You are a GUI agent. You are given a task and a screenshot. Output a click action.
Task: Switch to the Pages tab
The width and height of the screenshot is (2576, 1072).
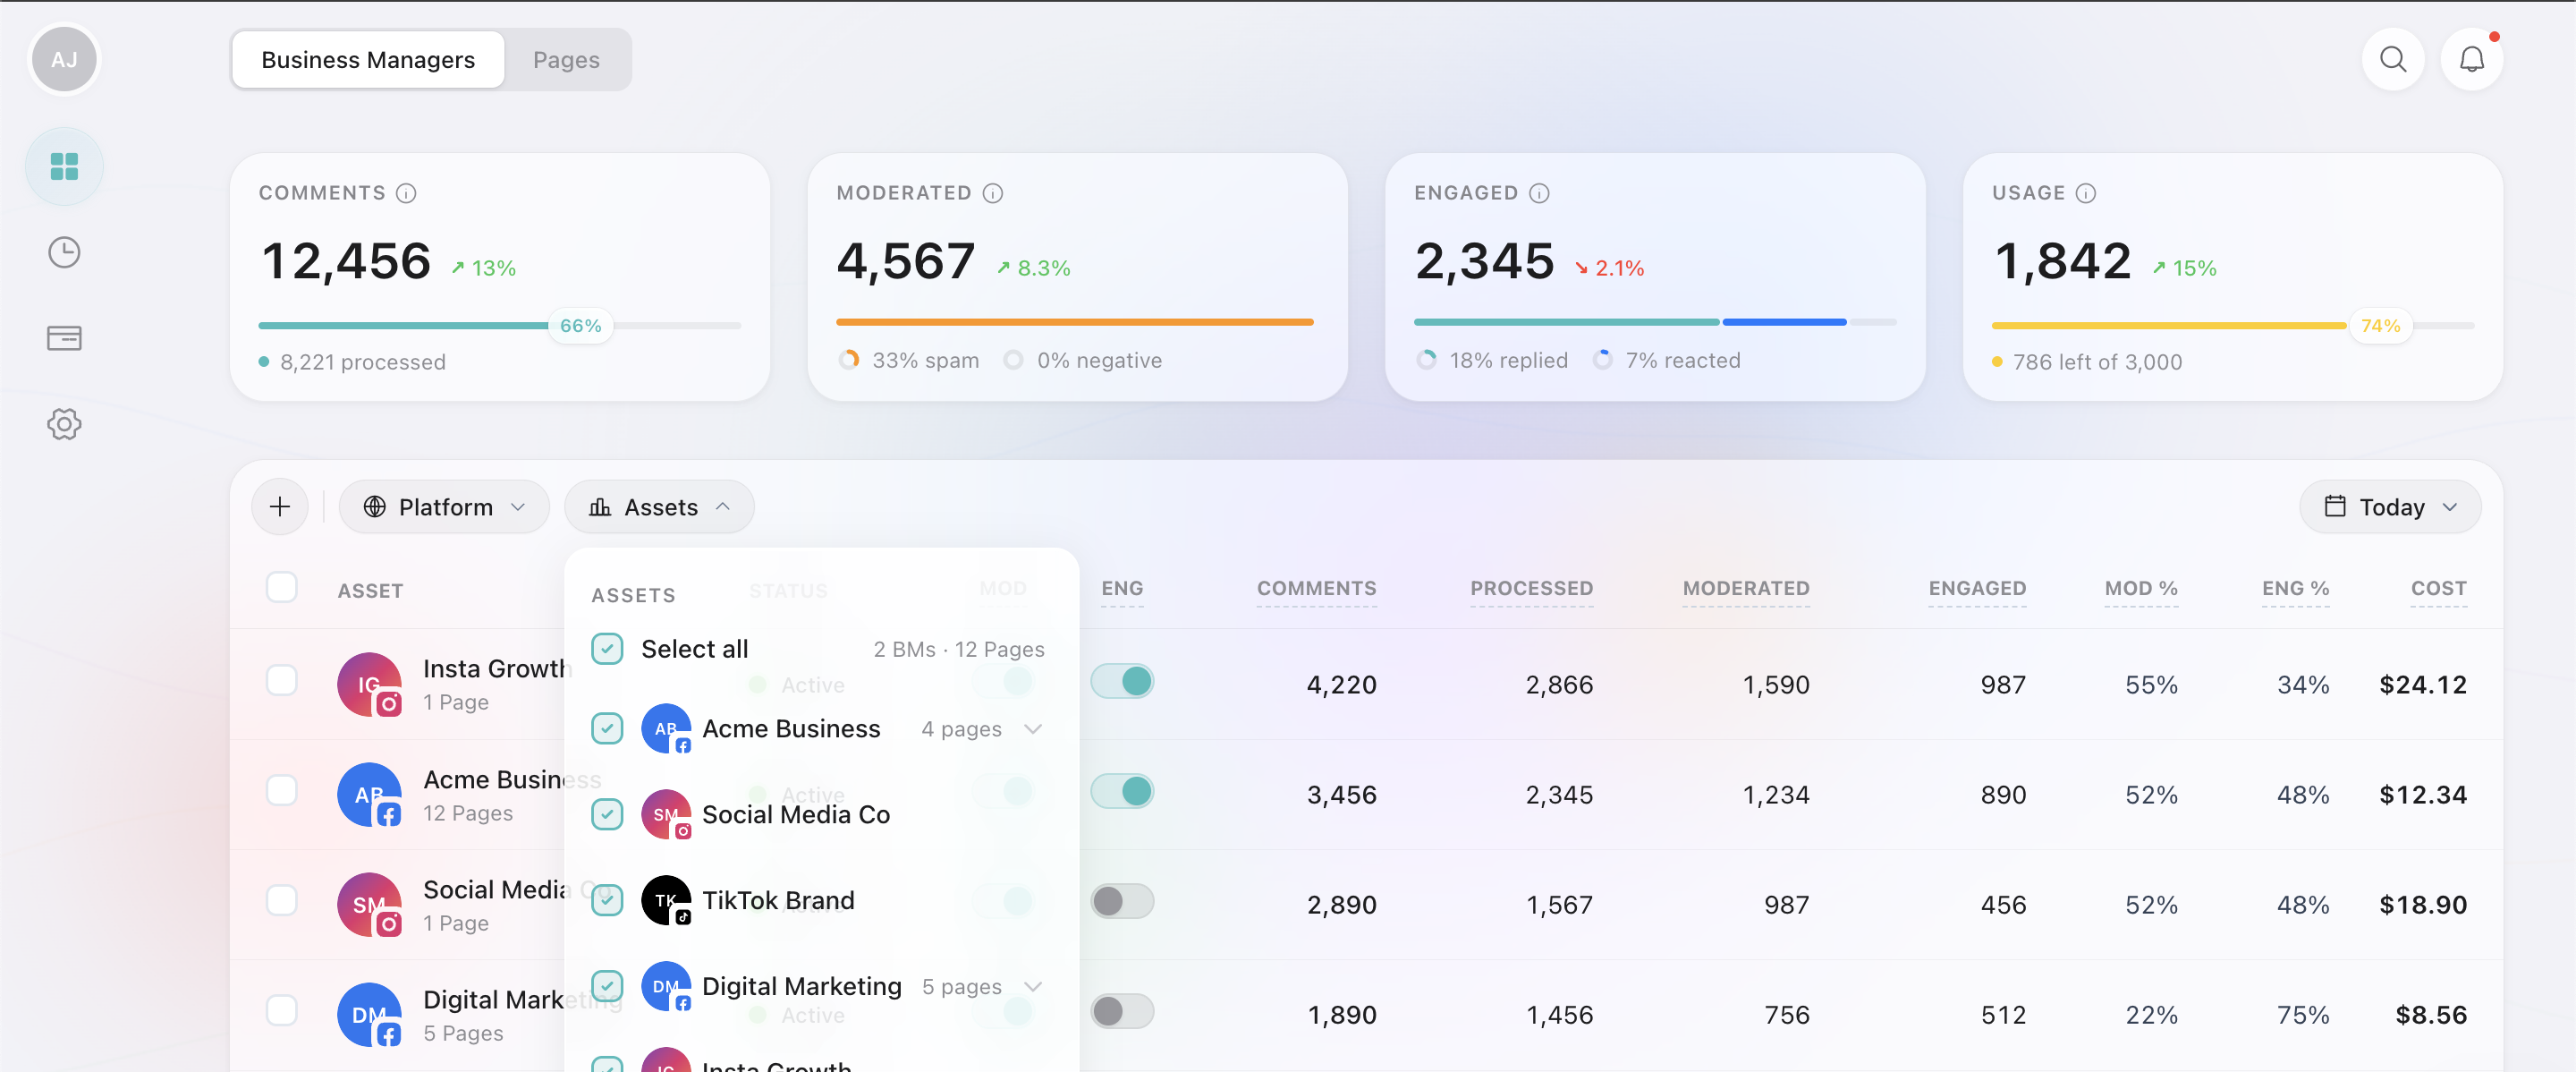(566, 59)
